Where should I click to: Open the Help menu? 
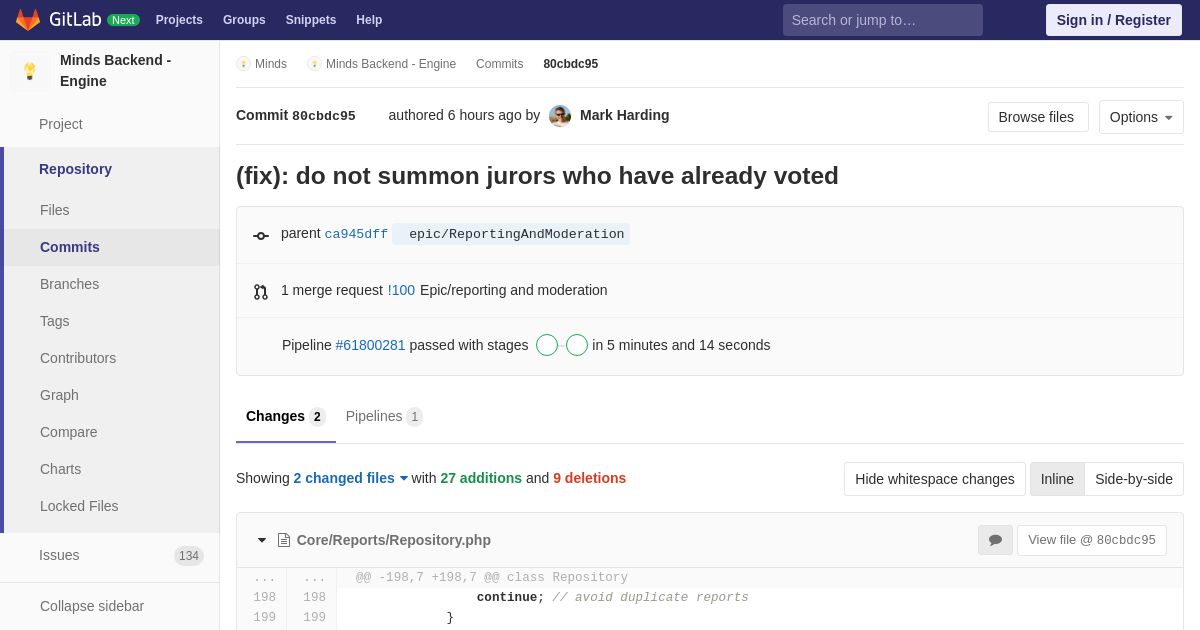(369, 20)
